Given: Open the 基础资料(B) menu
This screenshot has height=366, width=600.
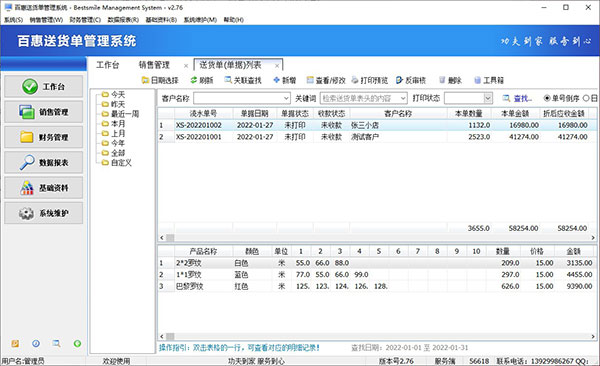Looking at the screenshot, I should (161, 20).
